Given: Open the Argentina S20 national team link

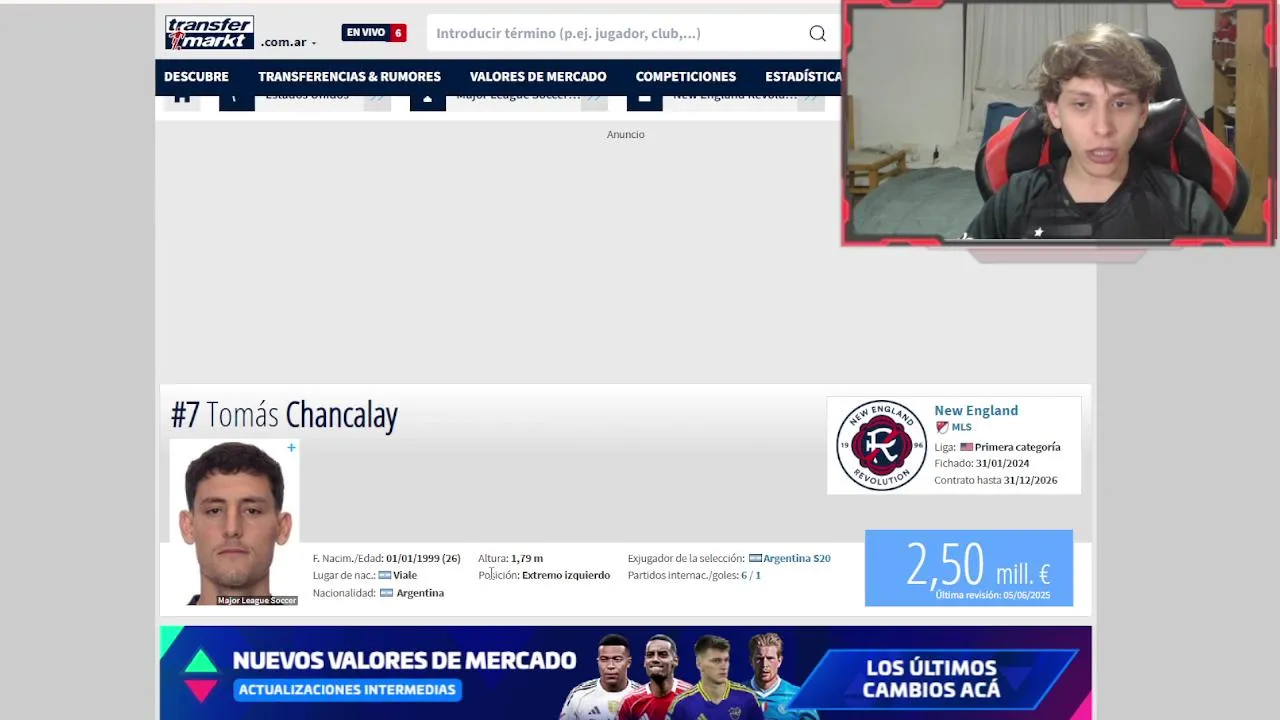Looking at the screenshot, I should coord(797,558).
